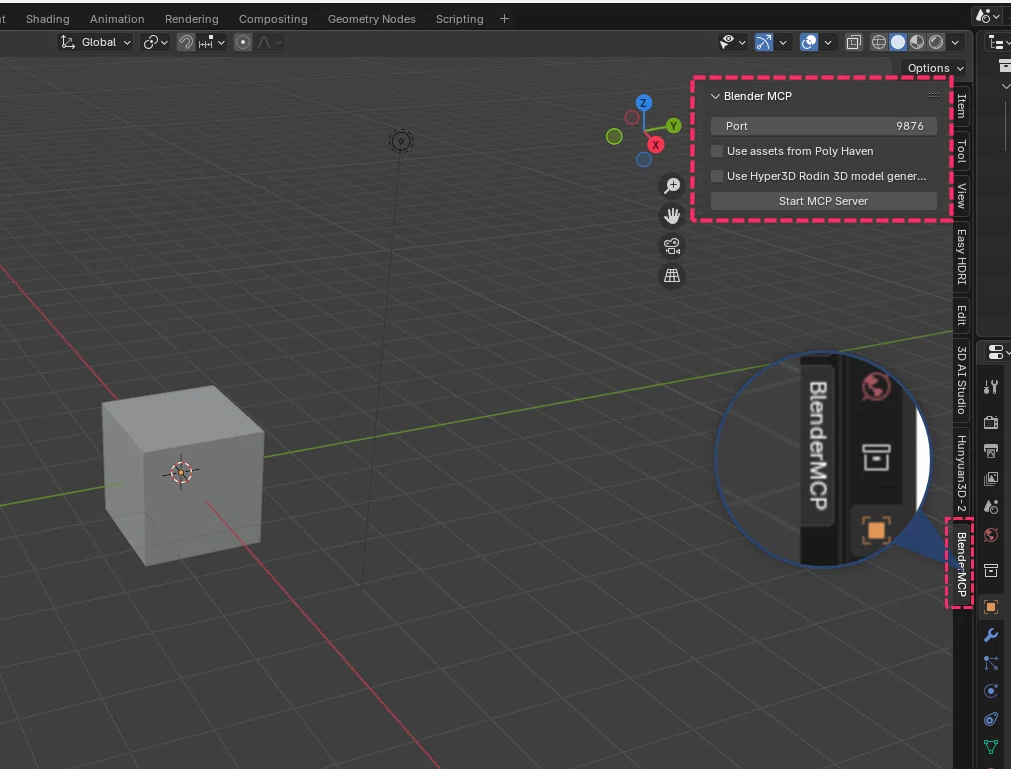Open the Tool properties tab icon
Viewport: 1011px width, 769px height.
point(991,387)
